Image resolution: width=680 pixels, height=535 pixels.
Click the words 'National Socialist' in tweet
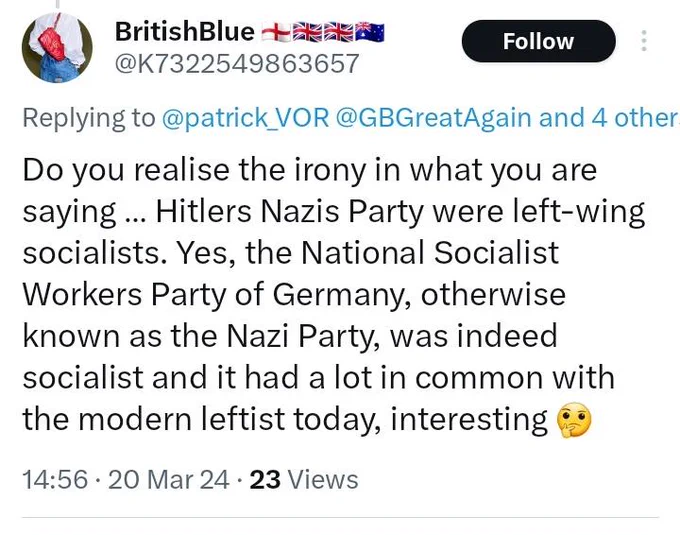pos(430,252)
